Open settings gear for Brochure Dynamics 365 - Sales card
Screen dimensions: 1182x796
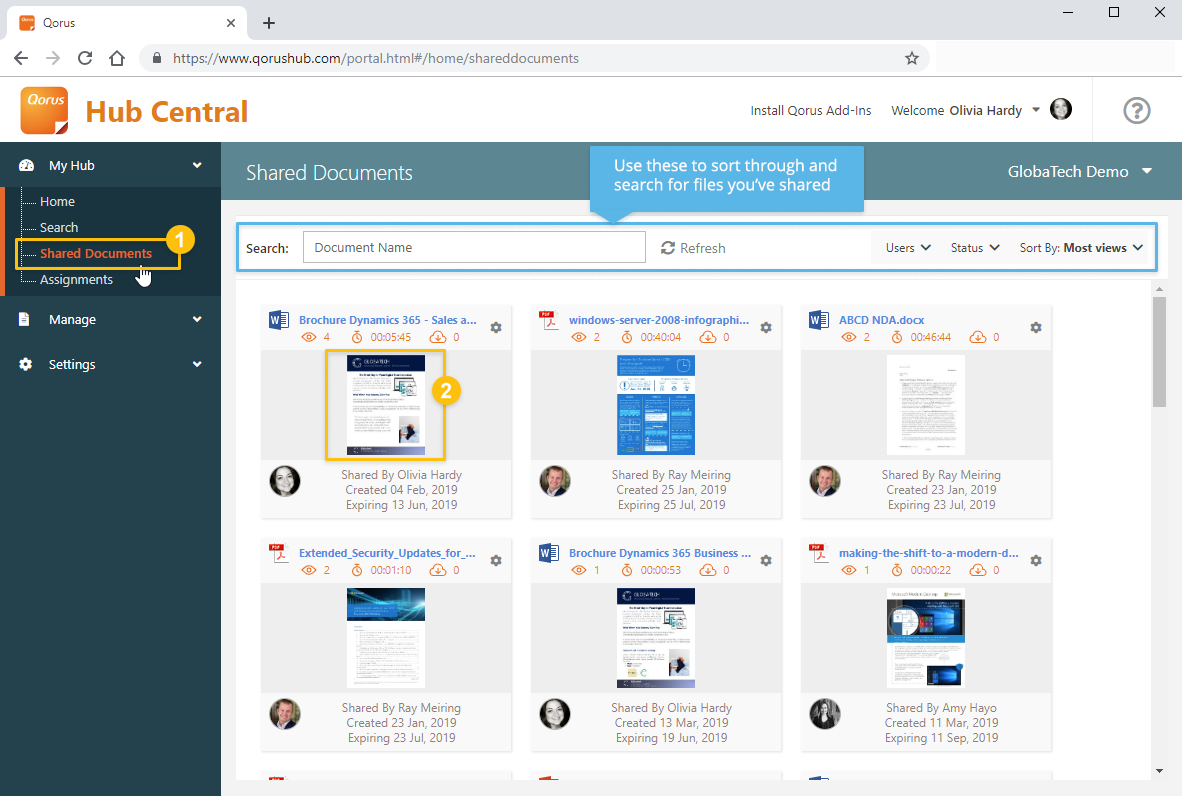496,328
